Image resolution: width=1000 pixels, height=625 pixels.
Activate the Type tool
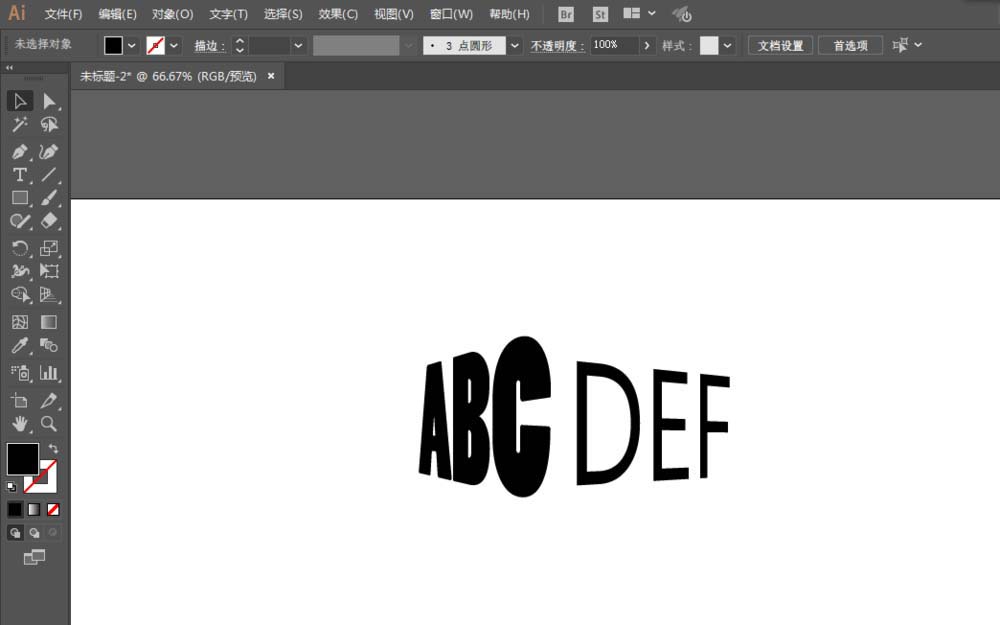coord(20,175)
